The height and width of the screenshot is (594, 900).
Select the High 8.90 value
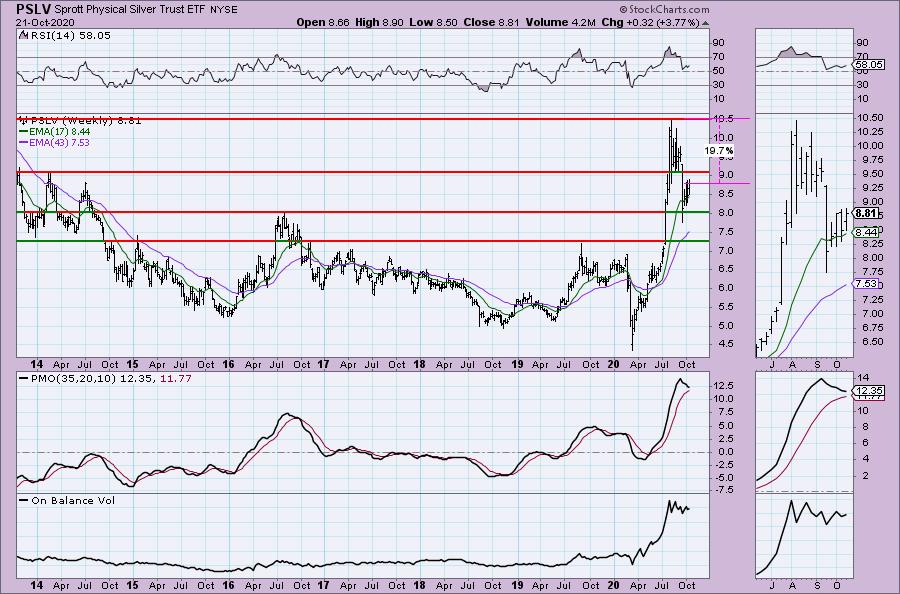(x=379, y=22)
